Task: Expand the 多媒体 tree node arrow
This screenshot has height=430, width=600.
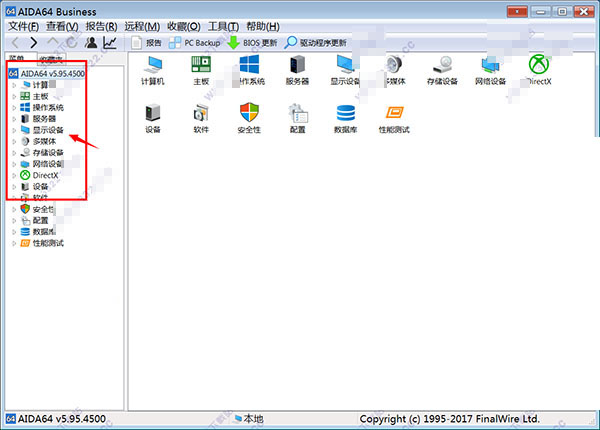Action: [x=14, y=142]
